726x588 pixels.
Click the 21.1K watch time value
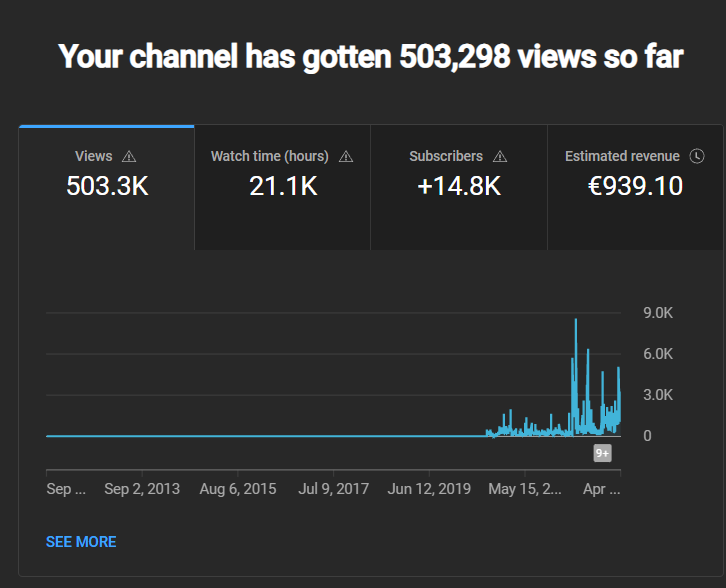(283, 186)
